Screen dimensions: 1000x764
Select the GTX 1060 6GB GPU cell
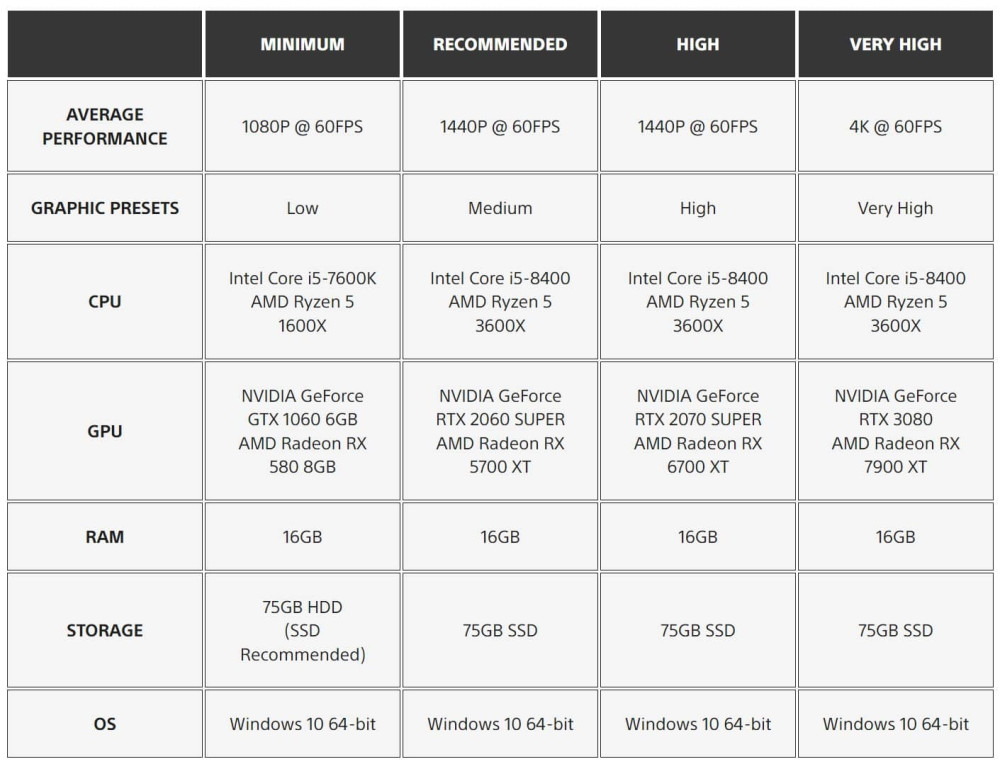302,431
